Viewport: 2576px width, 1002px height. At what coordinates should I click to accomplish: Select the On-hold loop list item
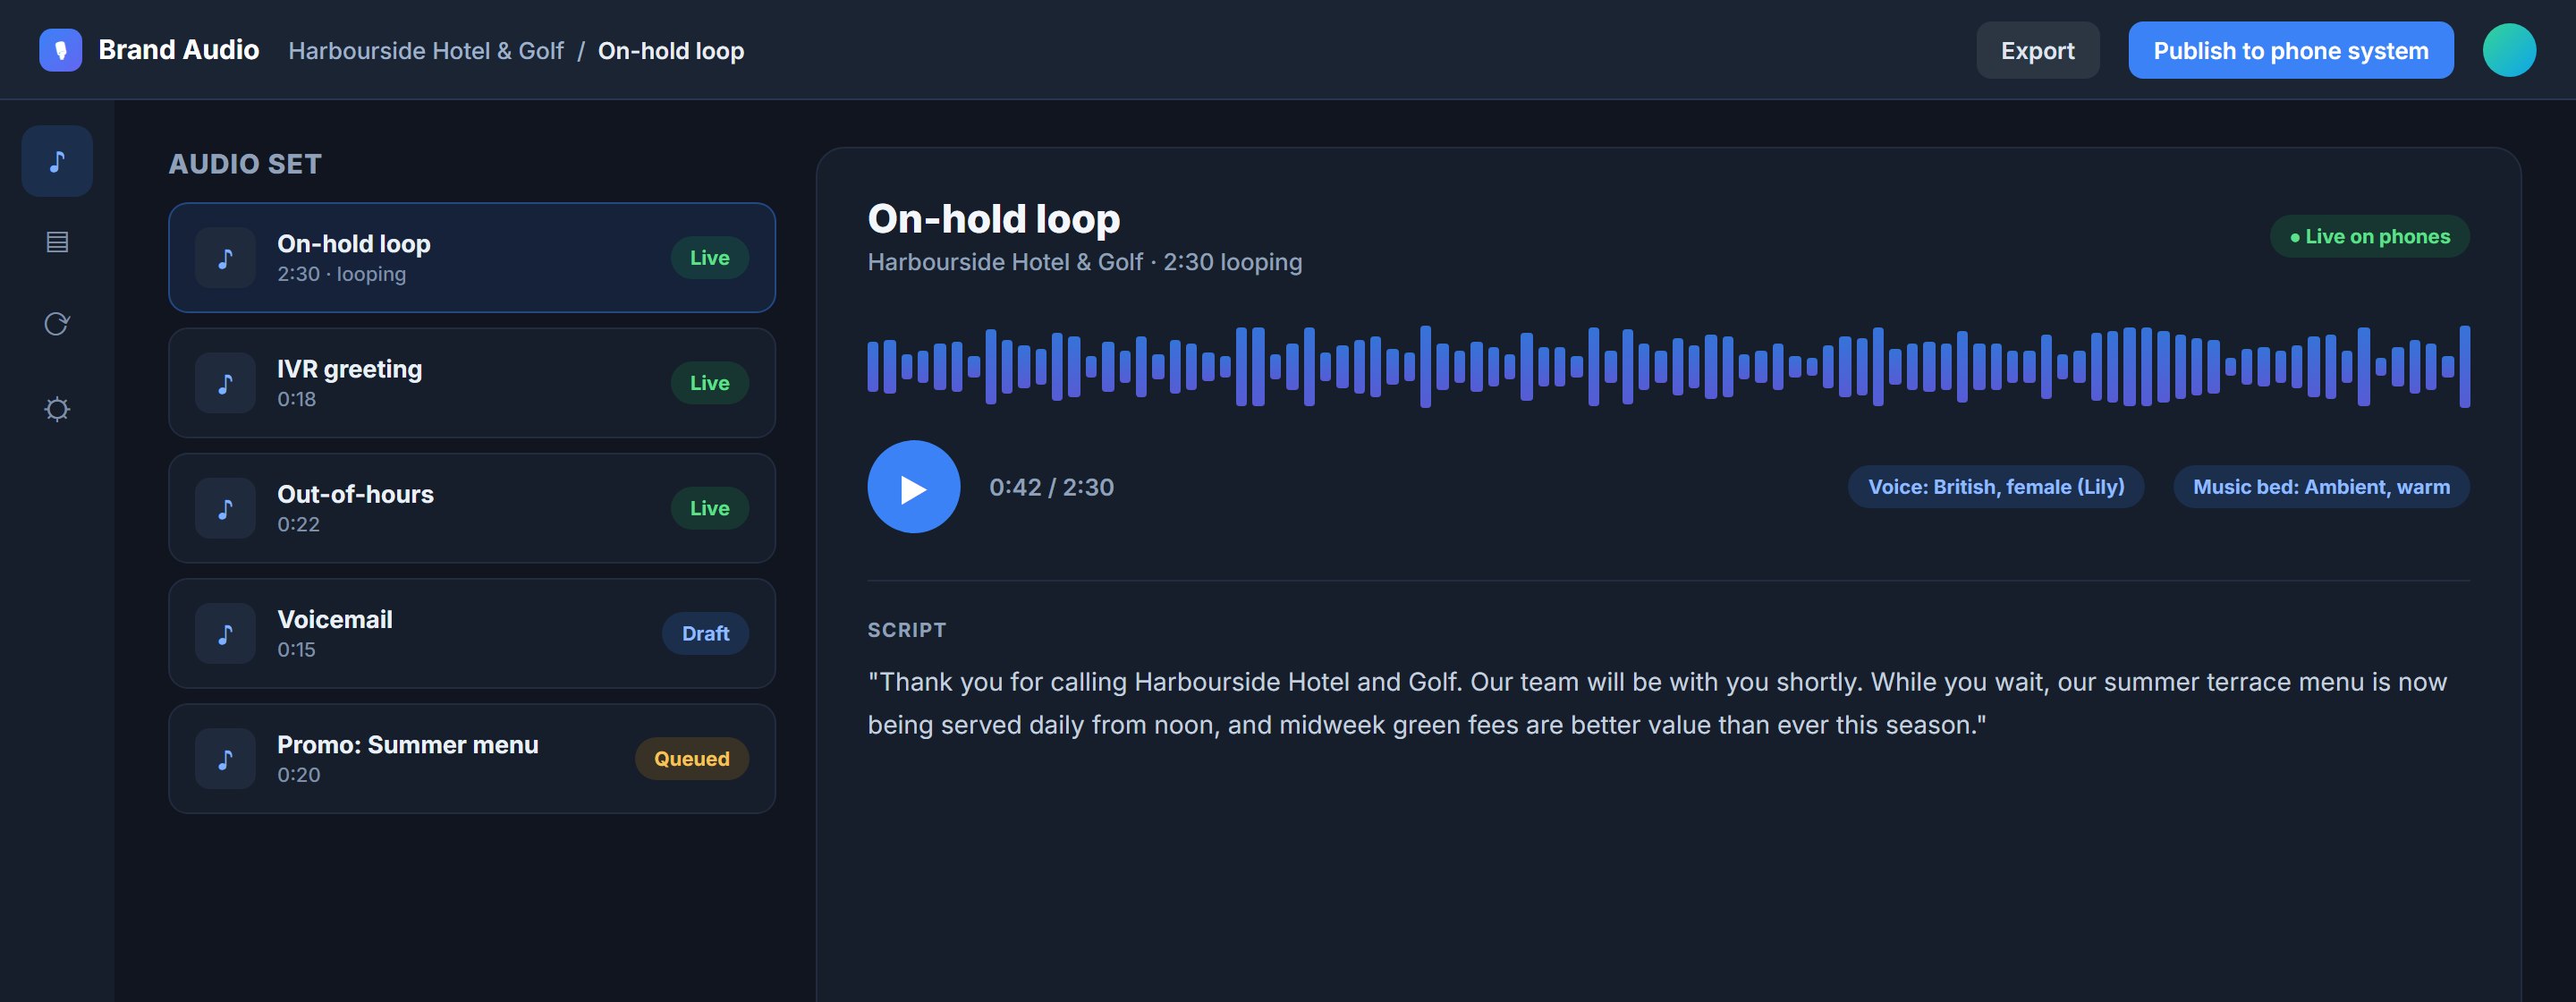[x=472, y=258]
